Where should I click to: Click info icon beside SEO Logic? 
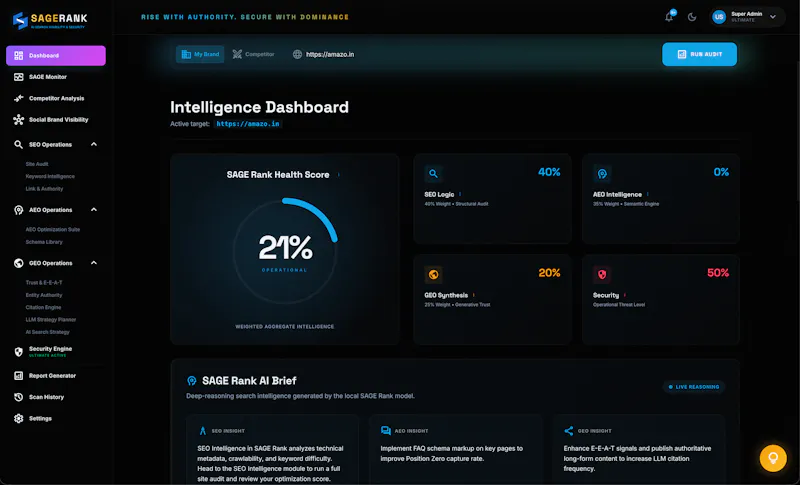(x=460, y=194)
